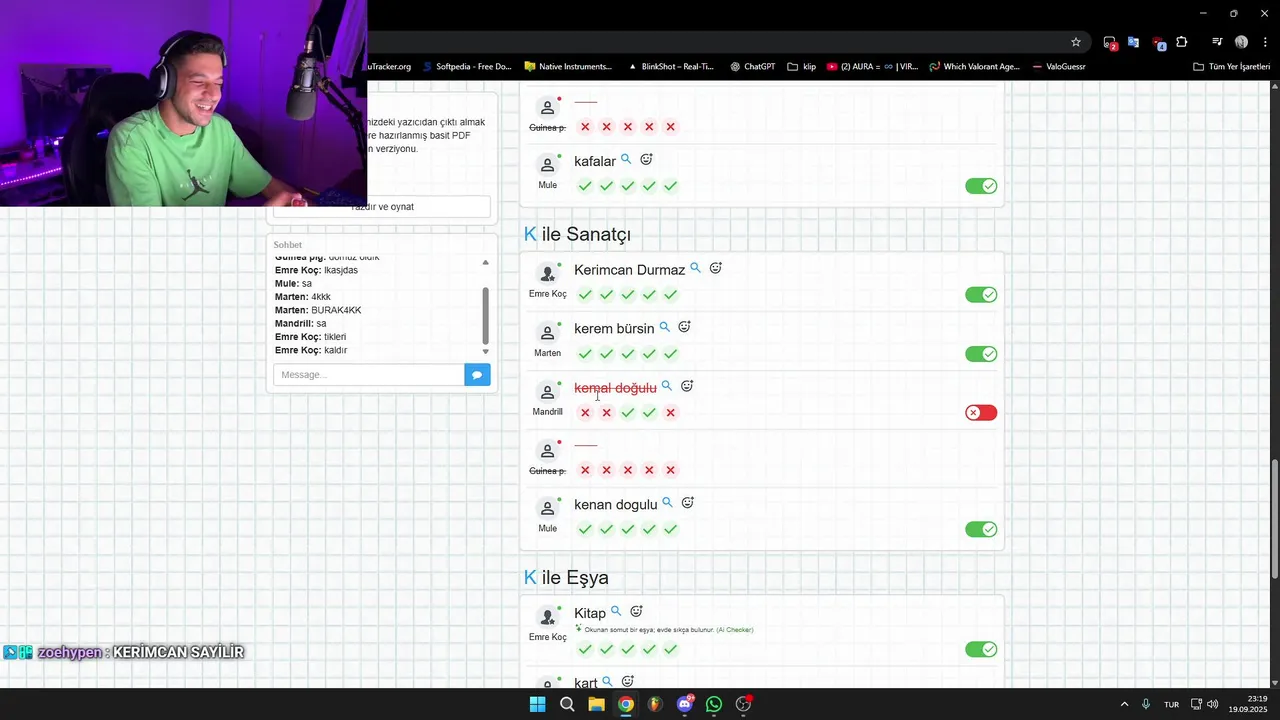The image size is (1280, 720).
Task: Add emoji reaction to Kerimcan Durmaz
Action: pyautogui.click(x=716, y=268)
